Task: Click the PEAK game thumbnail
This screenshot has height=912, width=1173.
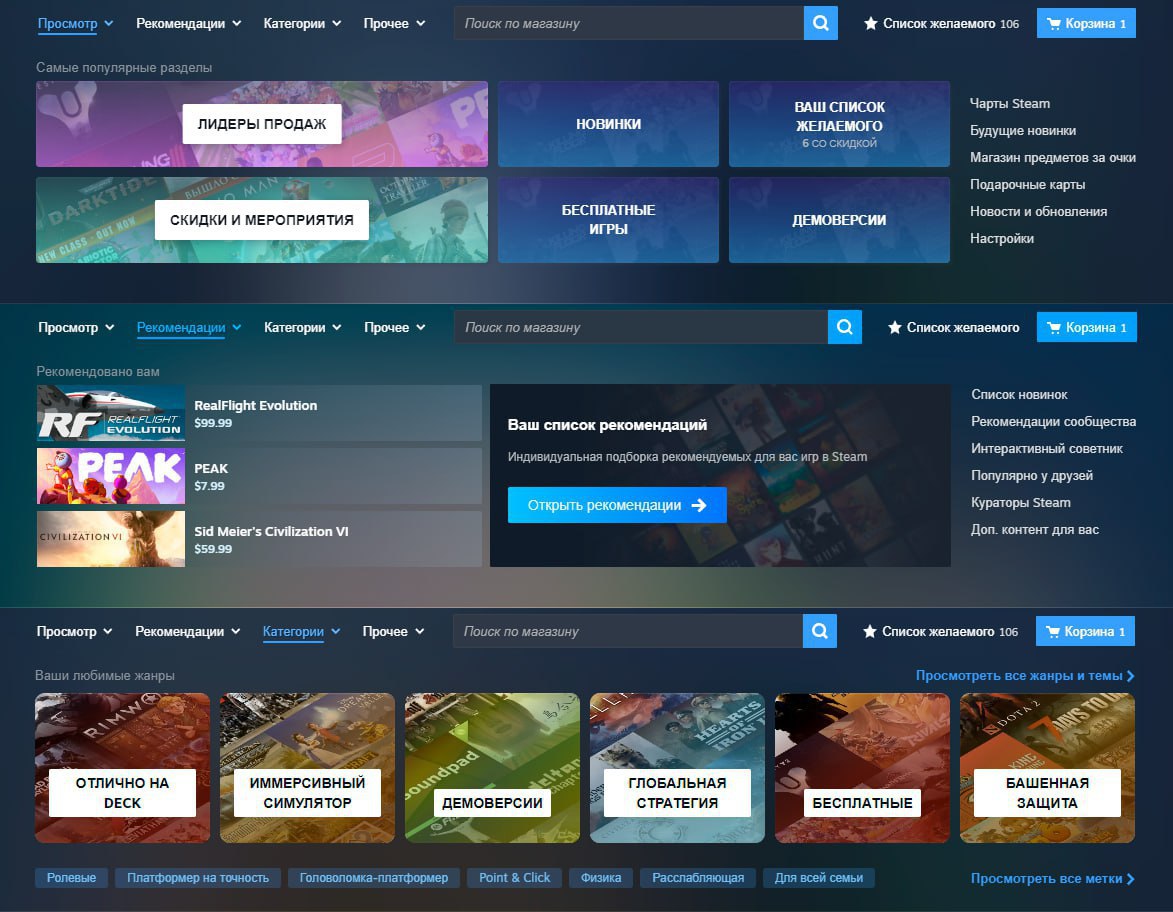Action: click(111, 476)
